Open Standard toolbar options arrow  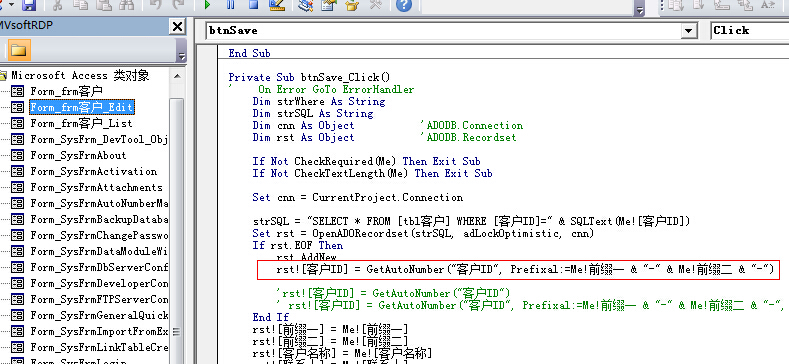click(640, 11)
